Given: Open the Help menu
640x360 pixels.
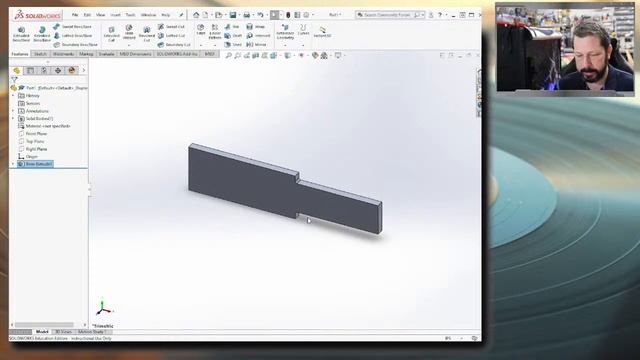Looking at the screenshot, I should pyautogui.click(x=165, y=15).
